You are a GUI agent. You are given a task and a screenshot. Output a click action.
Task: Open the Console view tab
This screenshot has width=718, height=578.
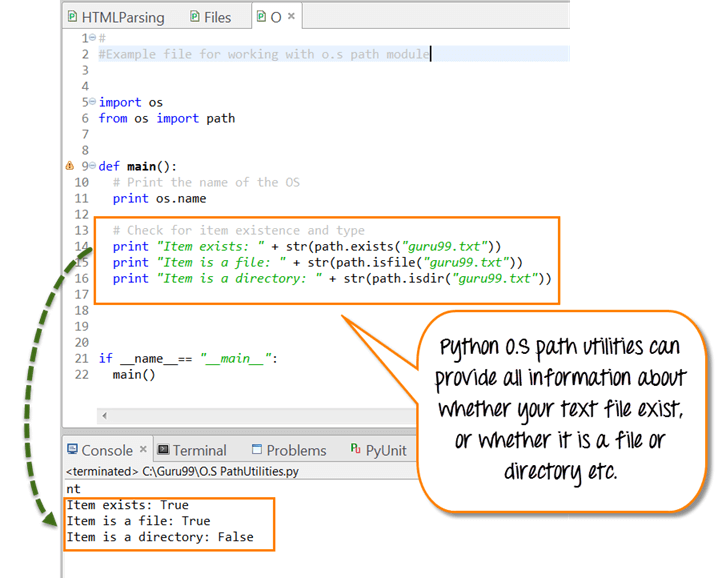[107, 450]
